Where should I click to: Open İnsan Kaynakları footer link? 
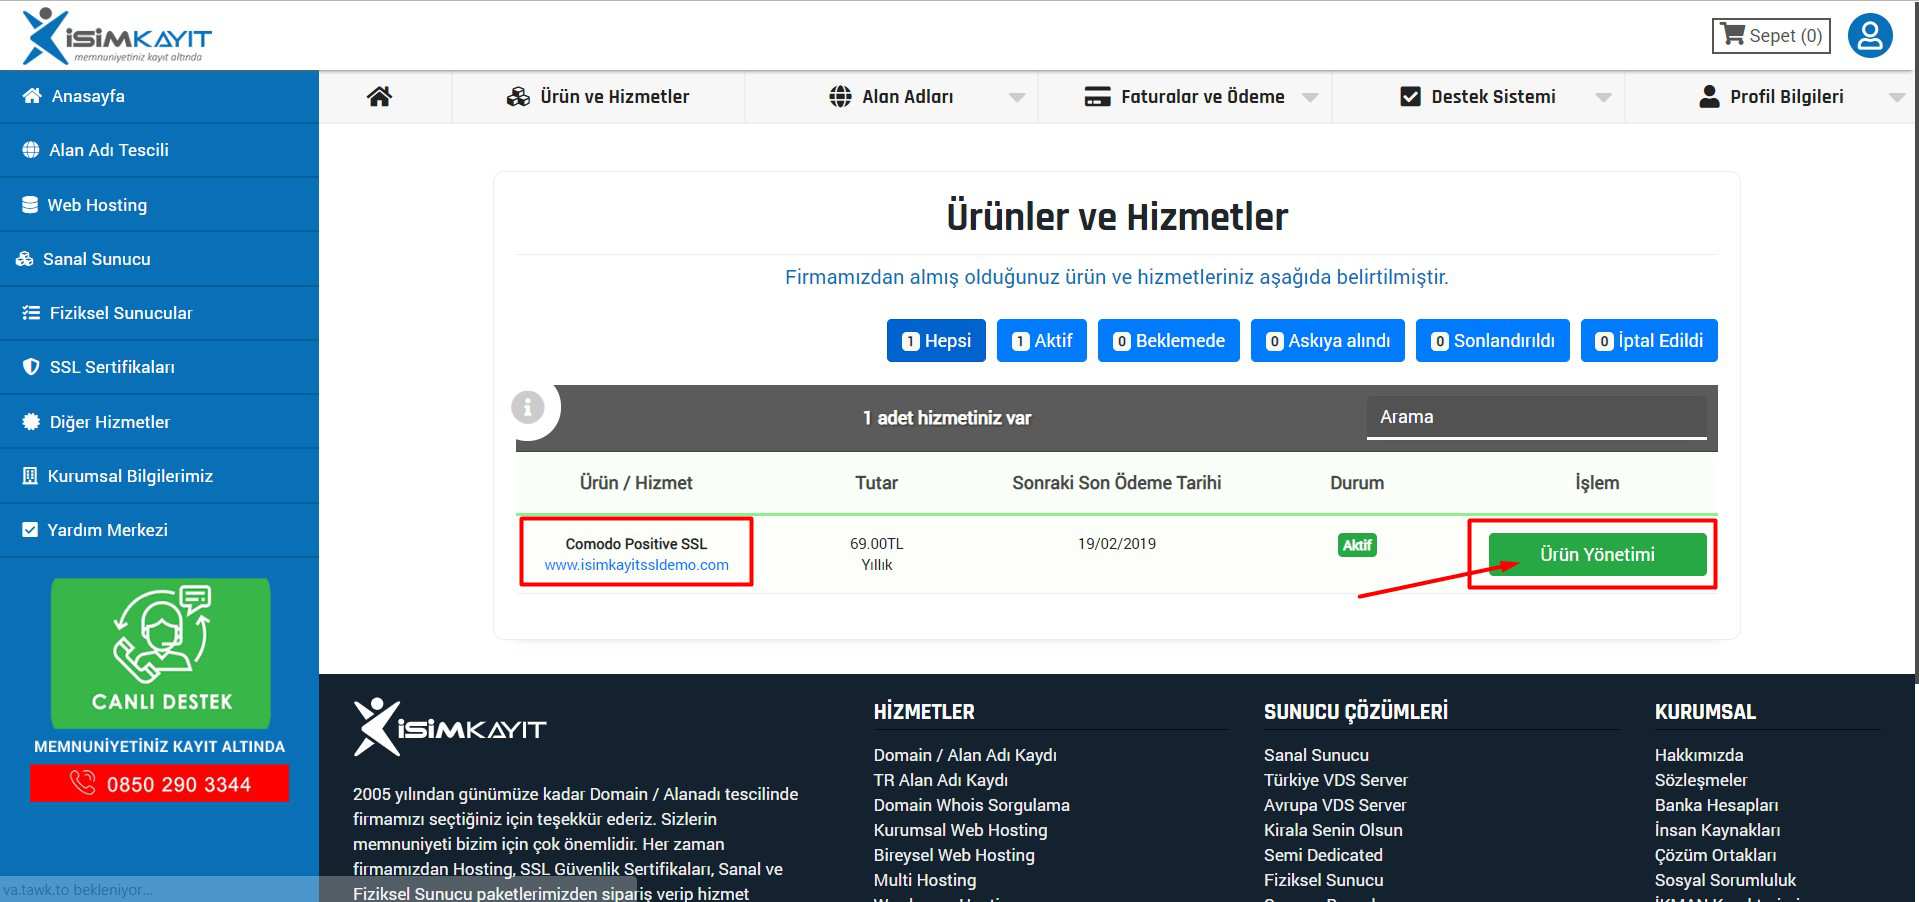pos(1717,830)
